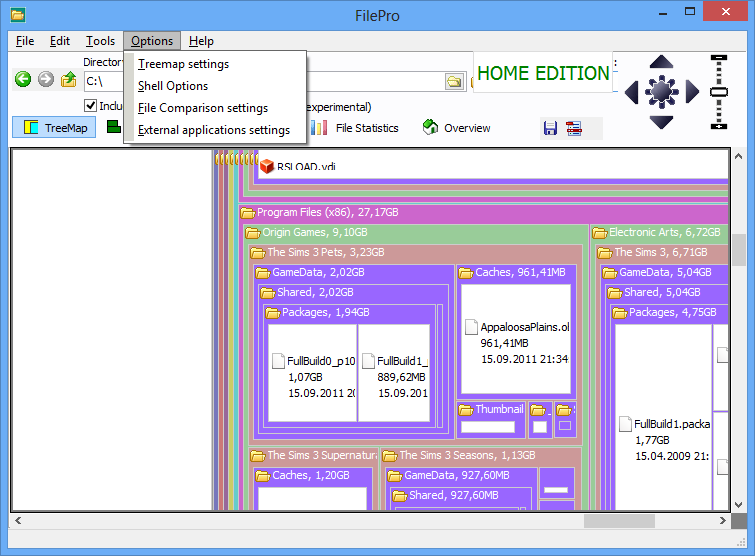Click the horizontal scrollbar right arrow
755x556 pixels.
pyautogui.click(x=722, y=520)
